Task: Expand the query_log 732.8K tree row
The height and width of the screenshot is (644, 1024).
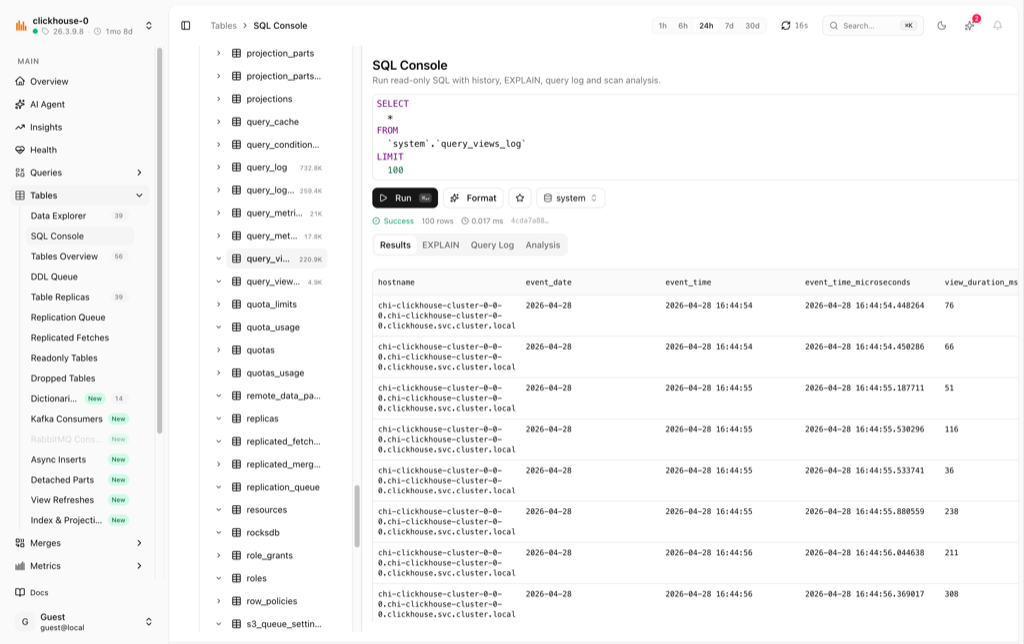Action: [x=219, y=167]
